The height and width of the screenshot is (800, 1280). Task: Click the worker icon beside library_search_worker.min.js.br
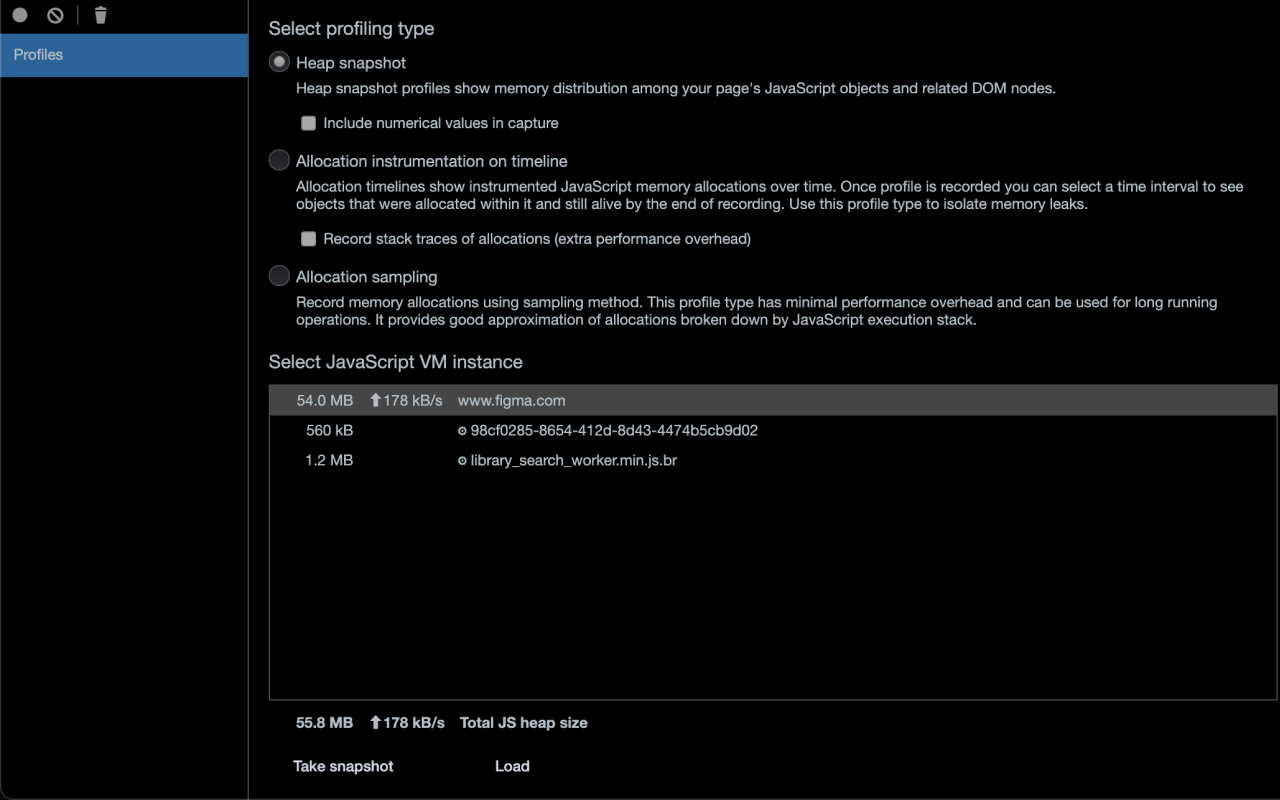(461, 460)
